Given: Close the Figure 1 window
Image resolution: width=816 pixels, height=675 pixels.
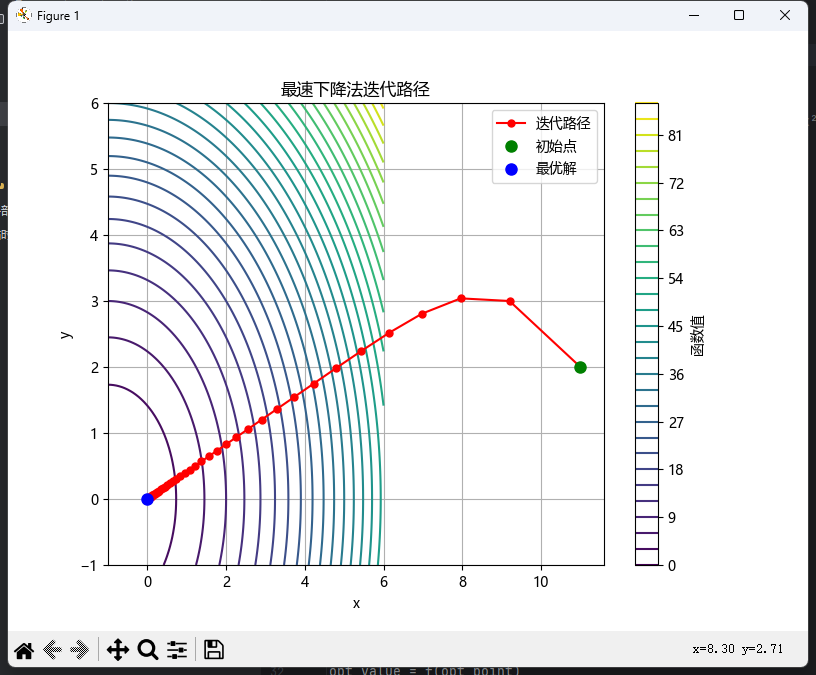Looking at the screenshot, I should click(x=785, y=16).
